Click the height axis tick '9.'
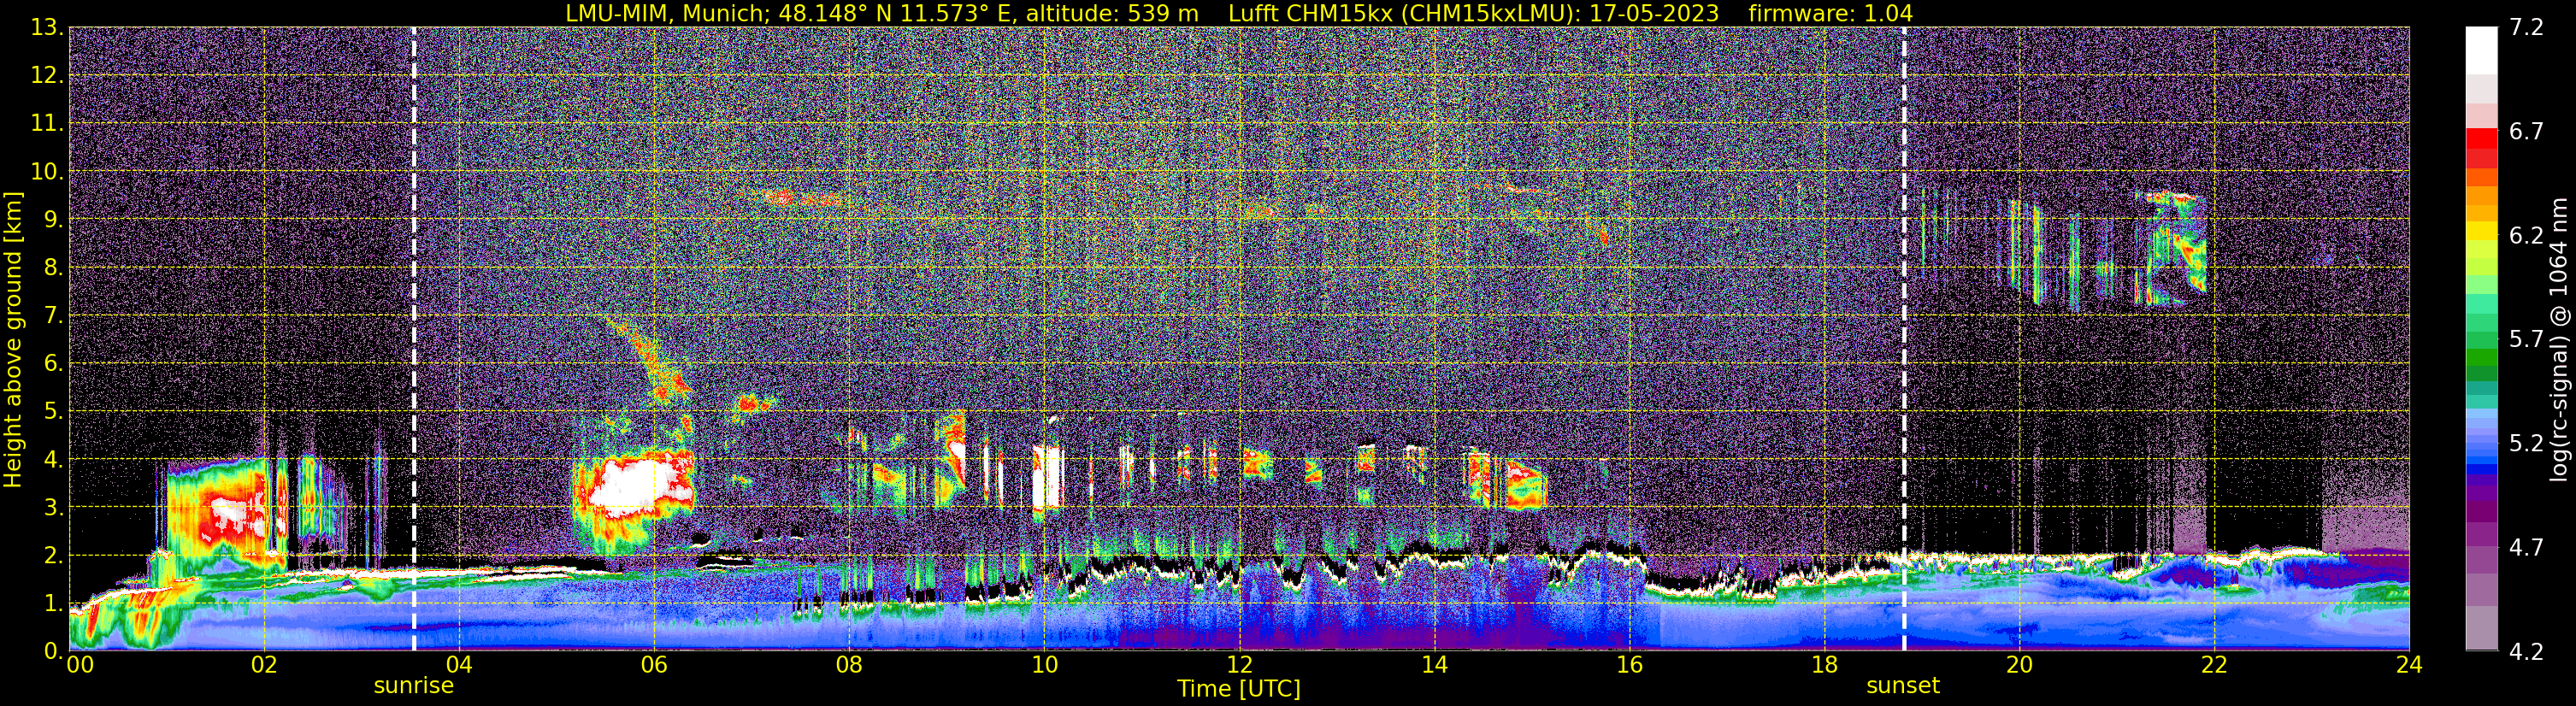The image size is (2576, 706). (54, 220)
